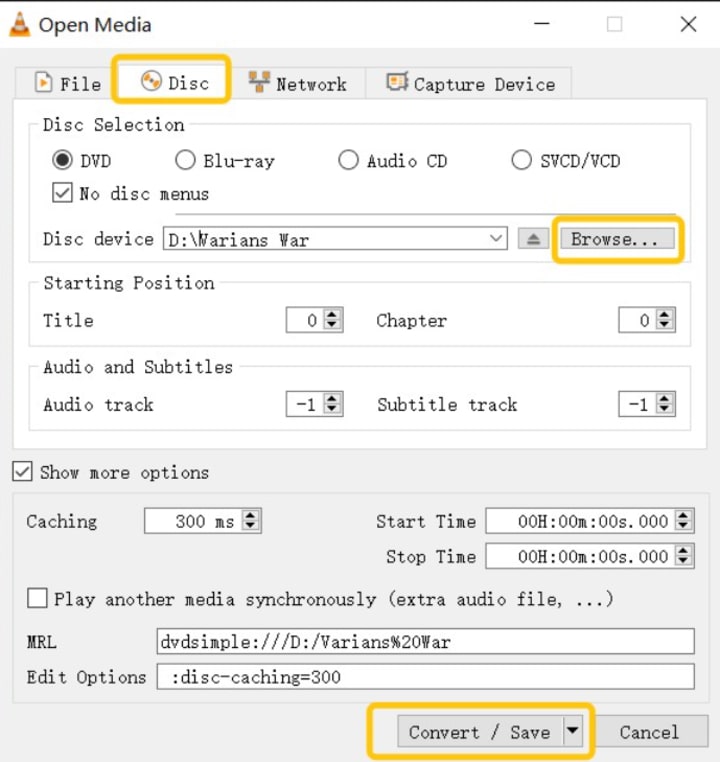Click the VLC cone icon in title bar
This screenshot has height=762, width=720.
point(19,24)
